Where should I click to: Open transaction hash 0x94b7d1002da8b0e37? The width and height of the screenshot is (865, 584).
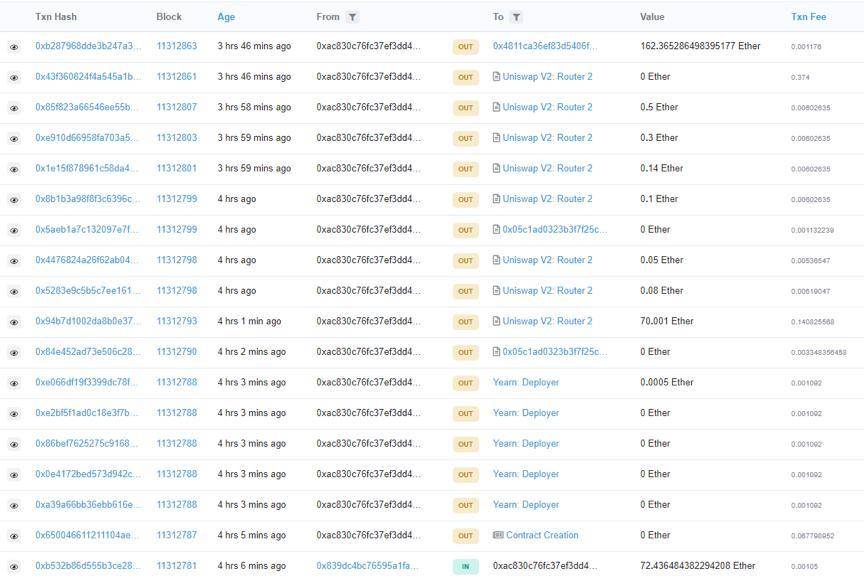88,321
